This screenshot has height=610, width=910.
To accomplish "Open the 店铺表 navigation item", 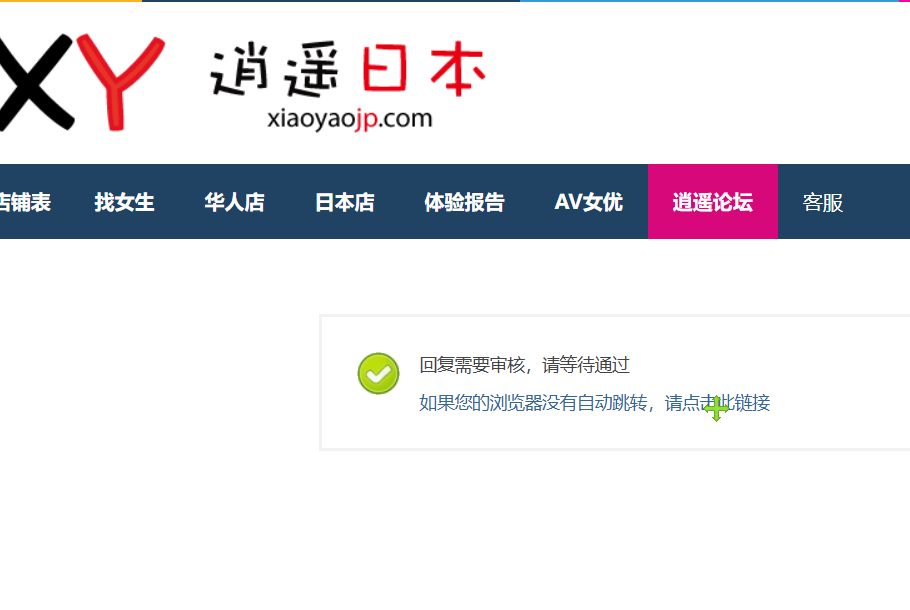I will coord(24,202).
